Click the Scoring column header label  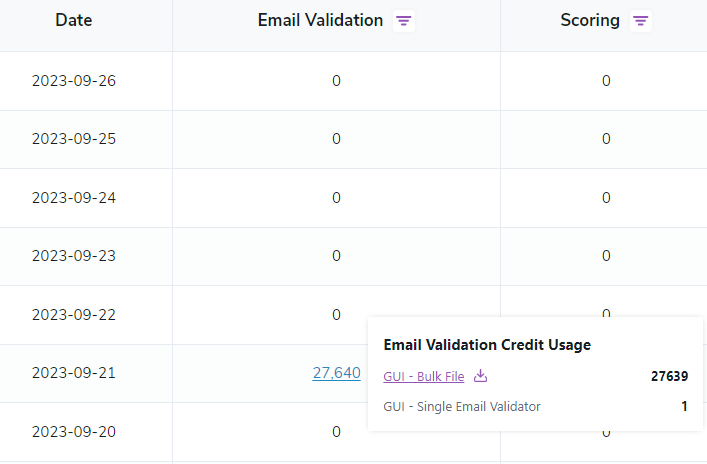(590, 21)
